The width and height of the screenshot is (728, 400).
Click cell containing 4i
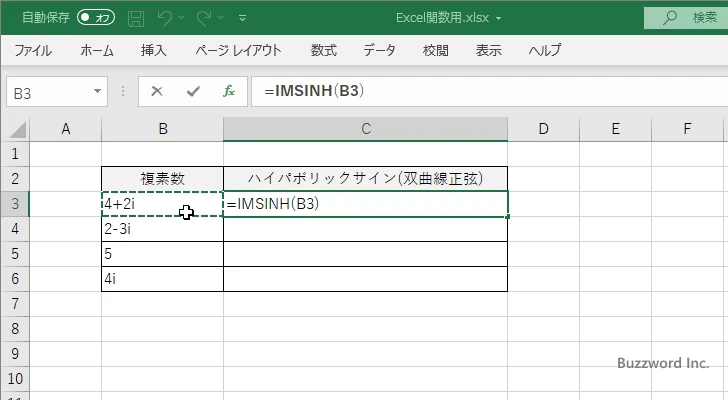click(162, 279)
